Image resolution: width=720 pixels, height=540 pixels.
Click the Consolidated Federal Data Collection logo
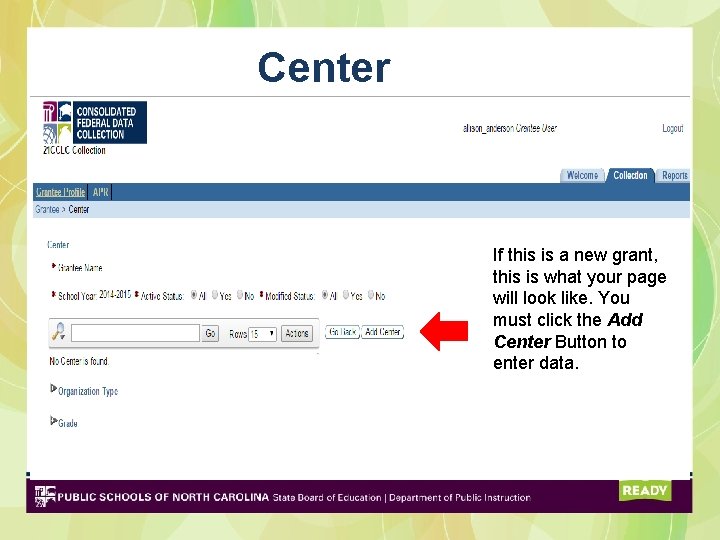tap(95, 123)
